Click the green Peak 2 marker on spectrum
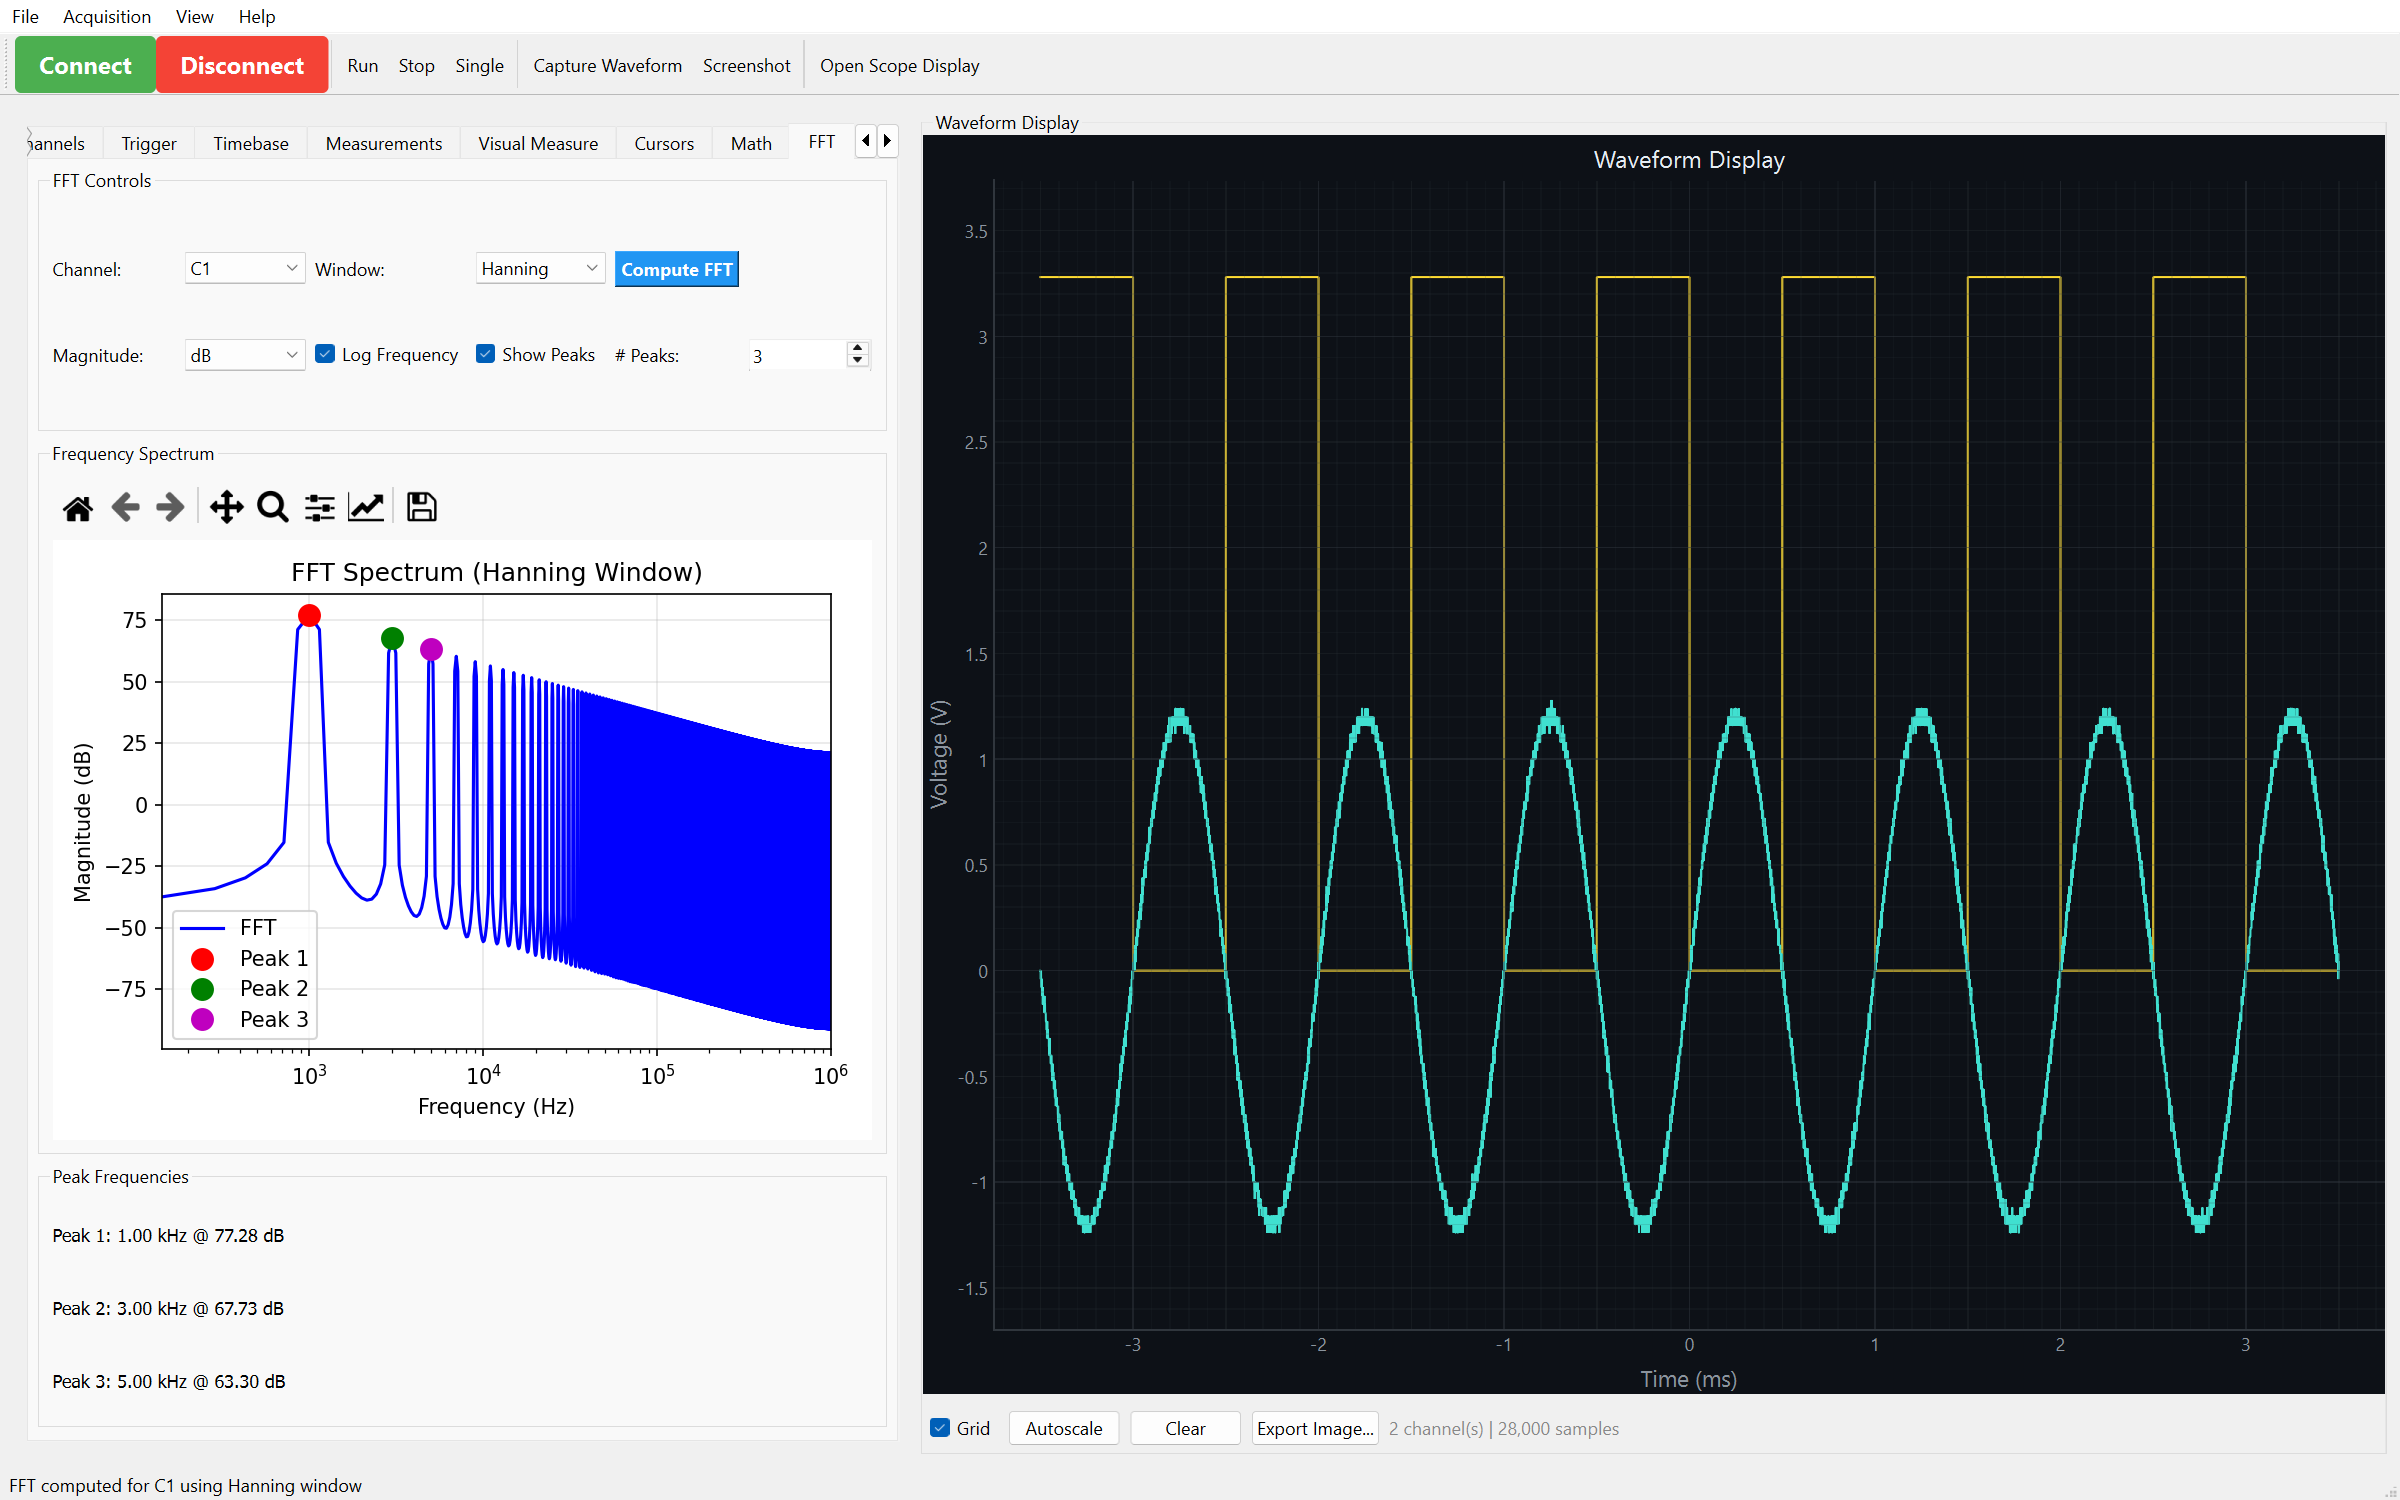This screenshot has width=2400, height=1500. pos(393,638)
